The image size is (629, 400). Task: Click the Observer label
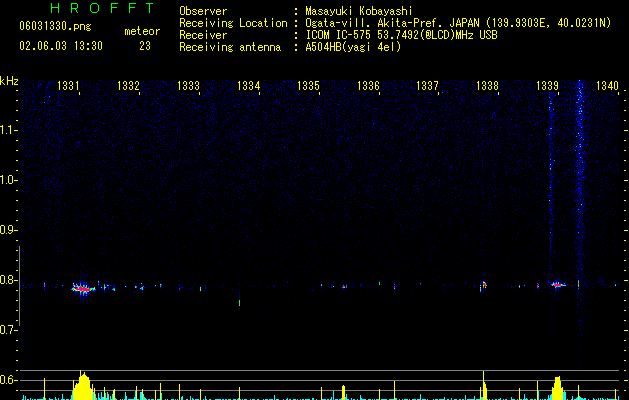point(203,11)
